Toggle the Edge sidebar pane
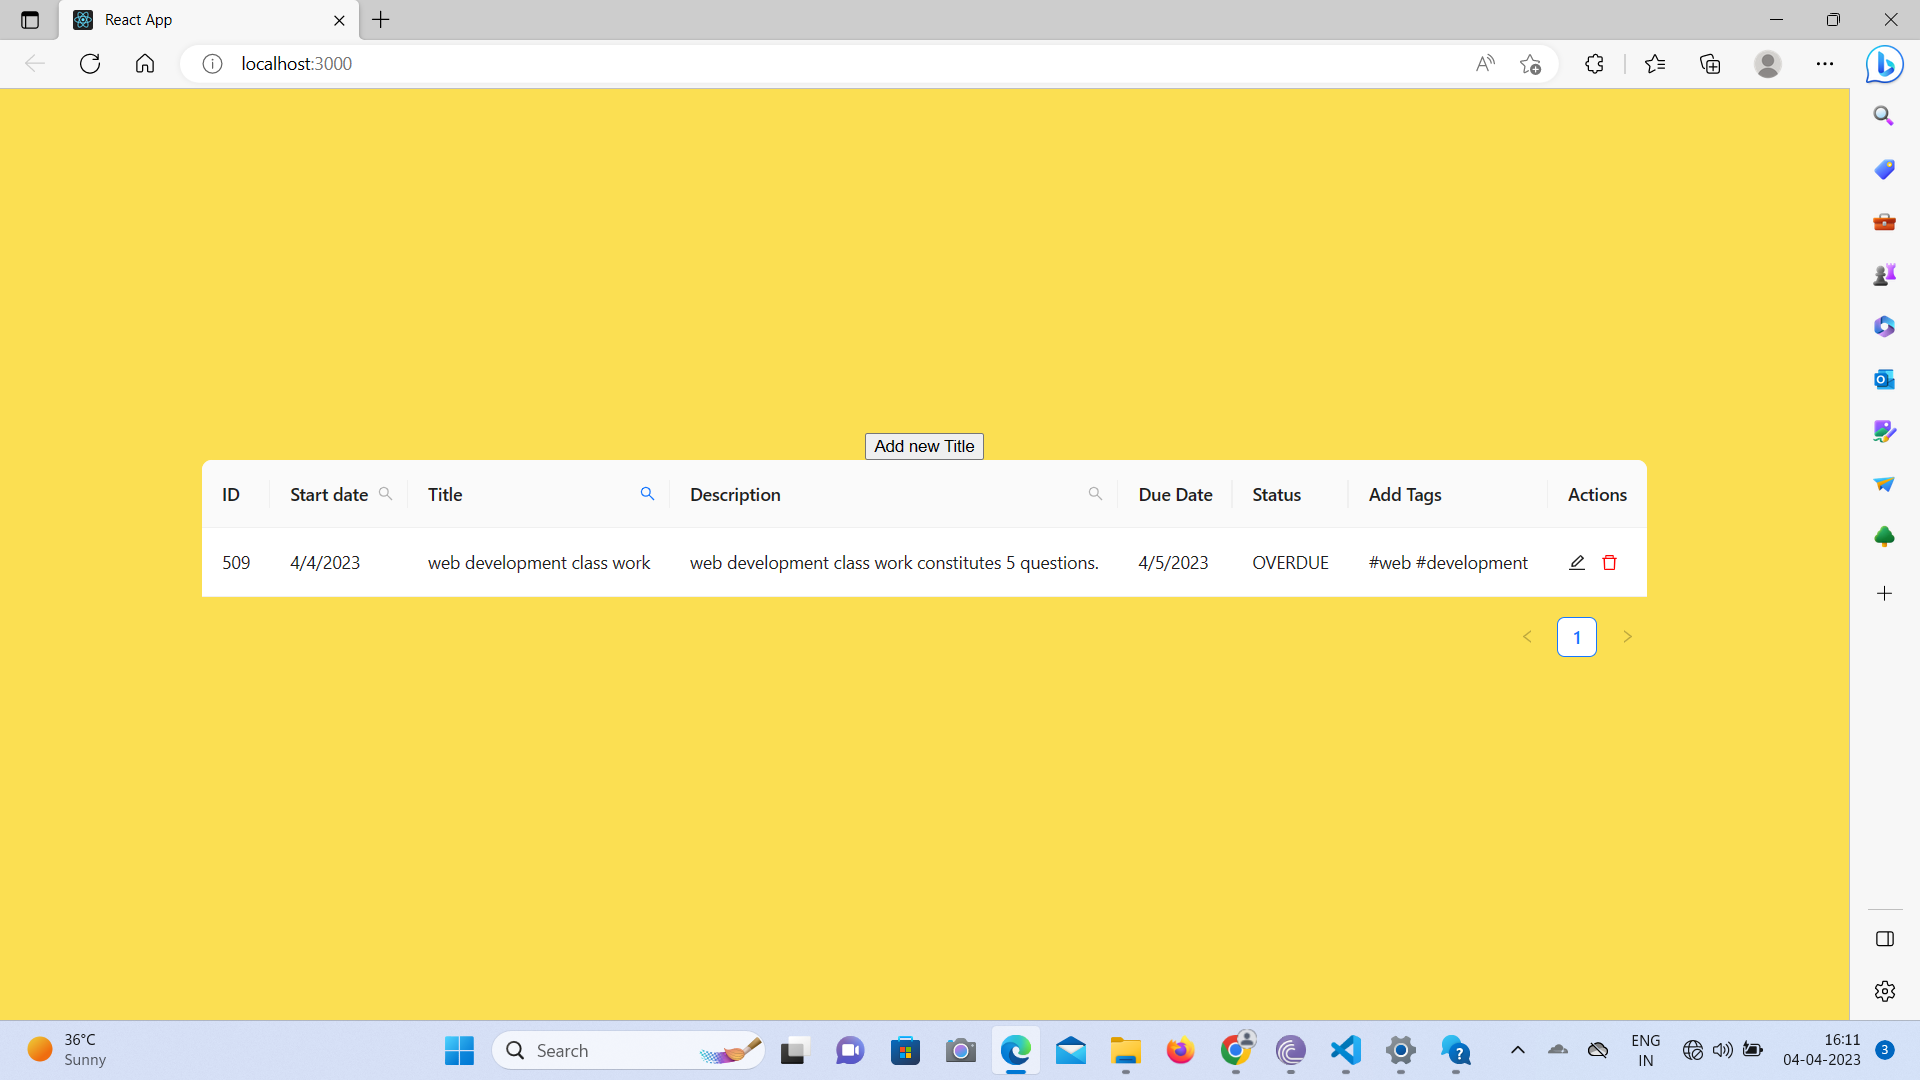This screenshot has height=1080, width=1920. pyautogui.click(x=1884, y=939)
